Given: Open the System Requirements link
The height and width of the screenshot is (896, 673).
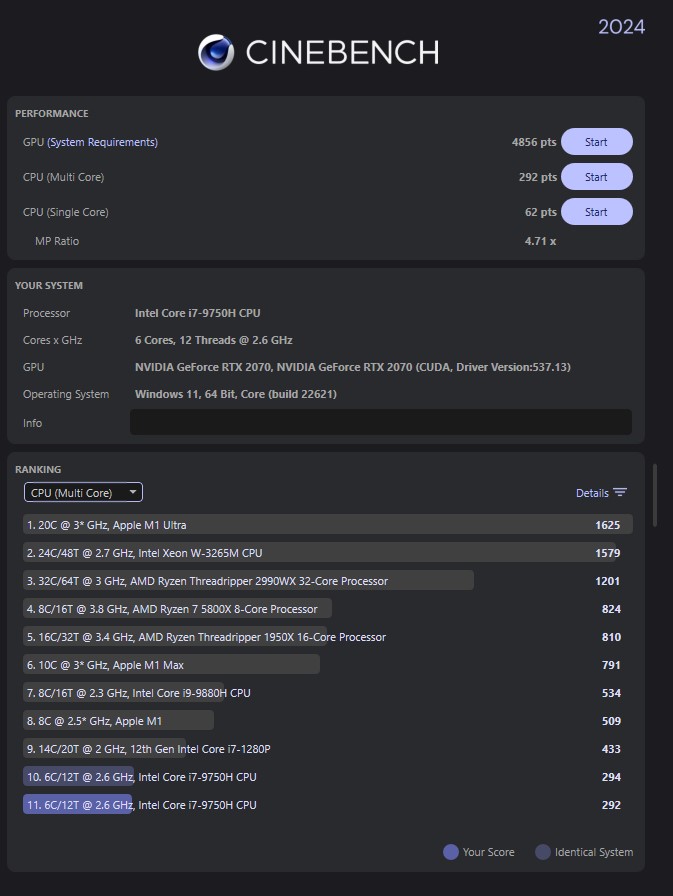Looking at the screenshot, I should 102,142.
